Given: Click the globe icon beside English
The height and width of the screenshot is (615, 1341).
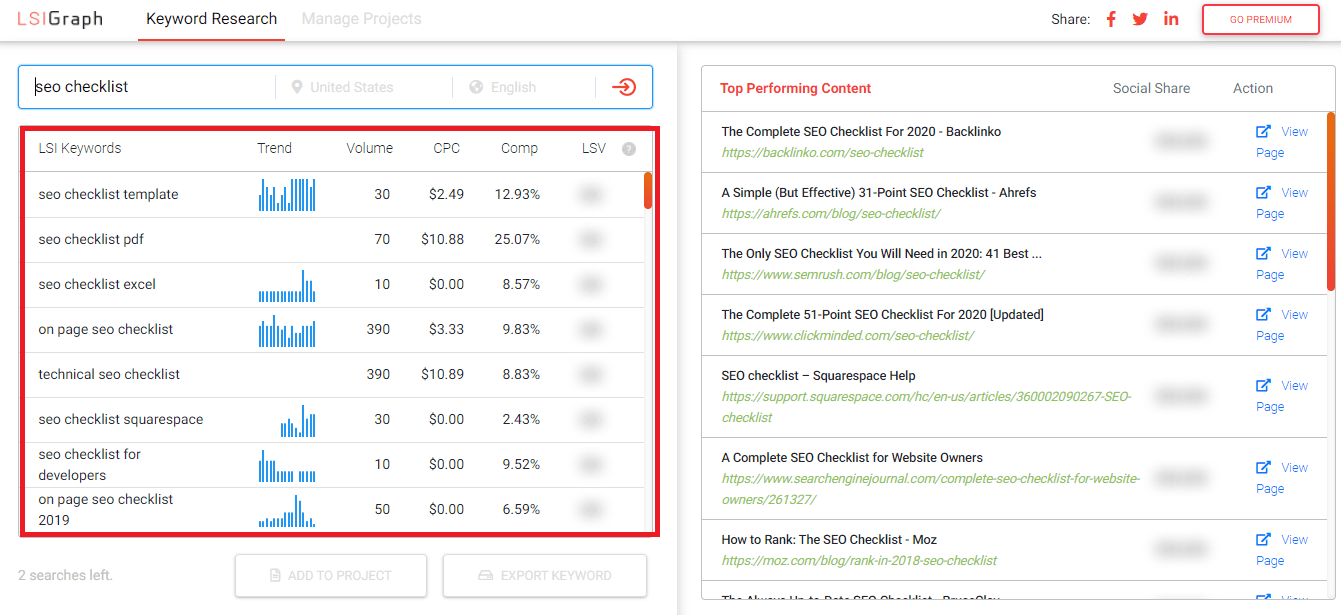Looking at the screenshot, I should 476,87.
